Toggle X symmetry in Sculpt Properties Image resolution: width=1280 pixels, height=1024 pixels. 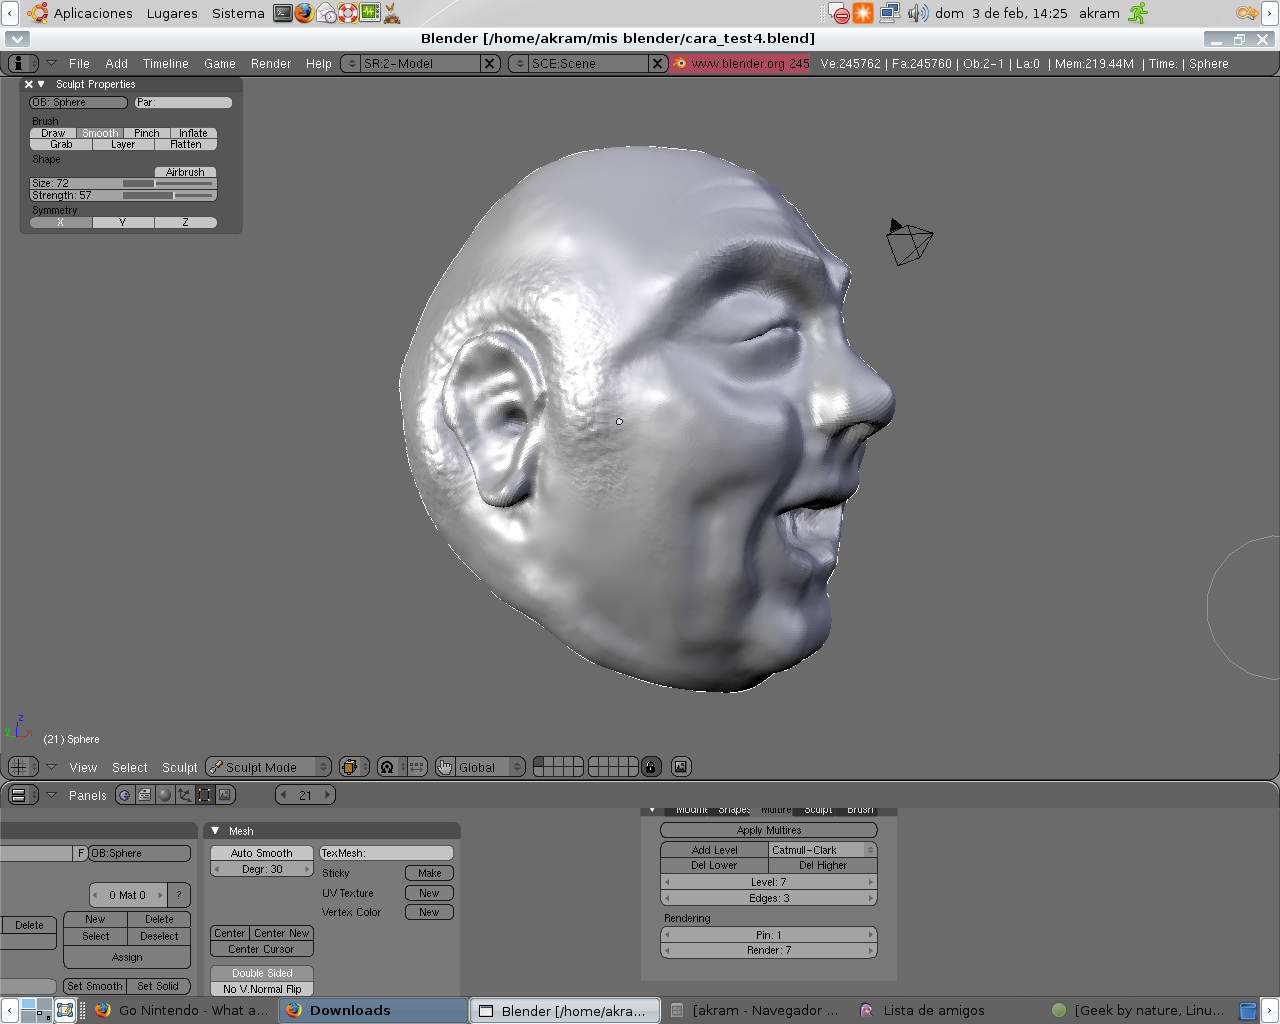[61, 222]
